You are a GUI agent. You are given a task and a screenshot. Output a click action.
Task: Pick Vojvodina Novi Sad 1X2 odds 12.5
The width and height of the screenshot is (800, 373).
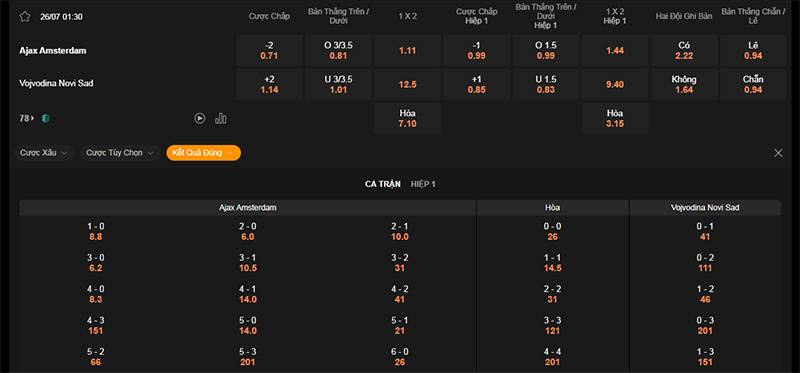407,84
